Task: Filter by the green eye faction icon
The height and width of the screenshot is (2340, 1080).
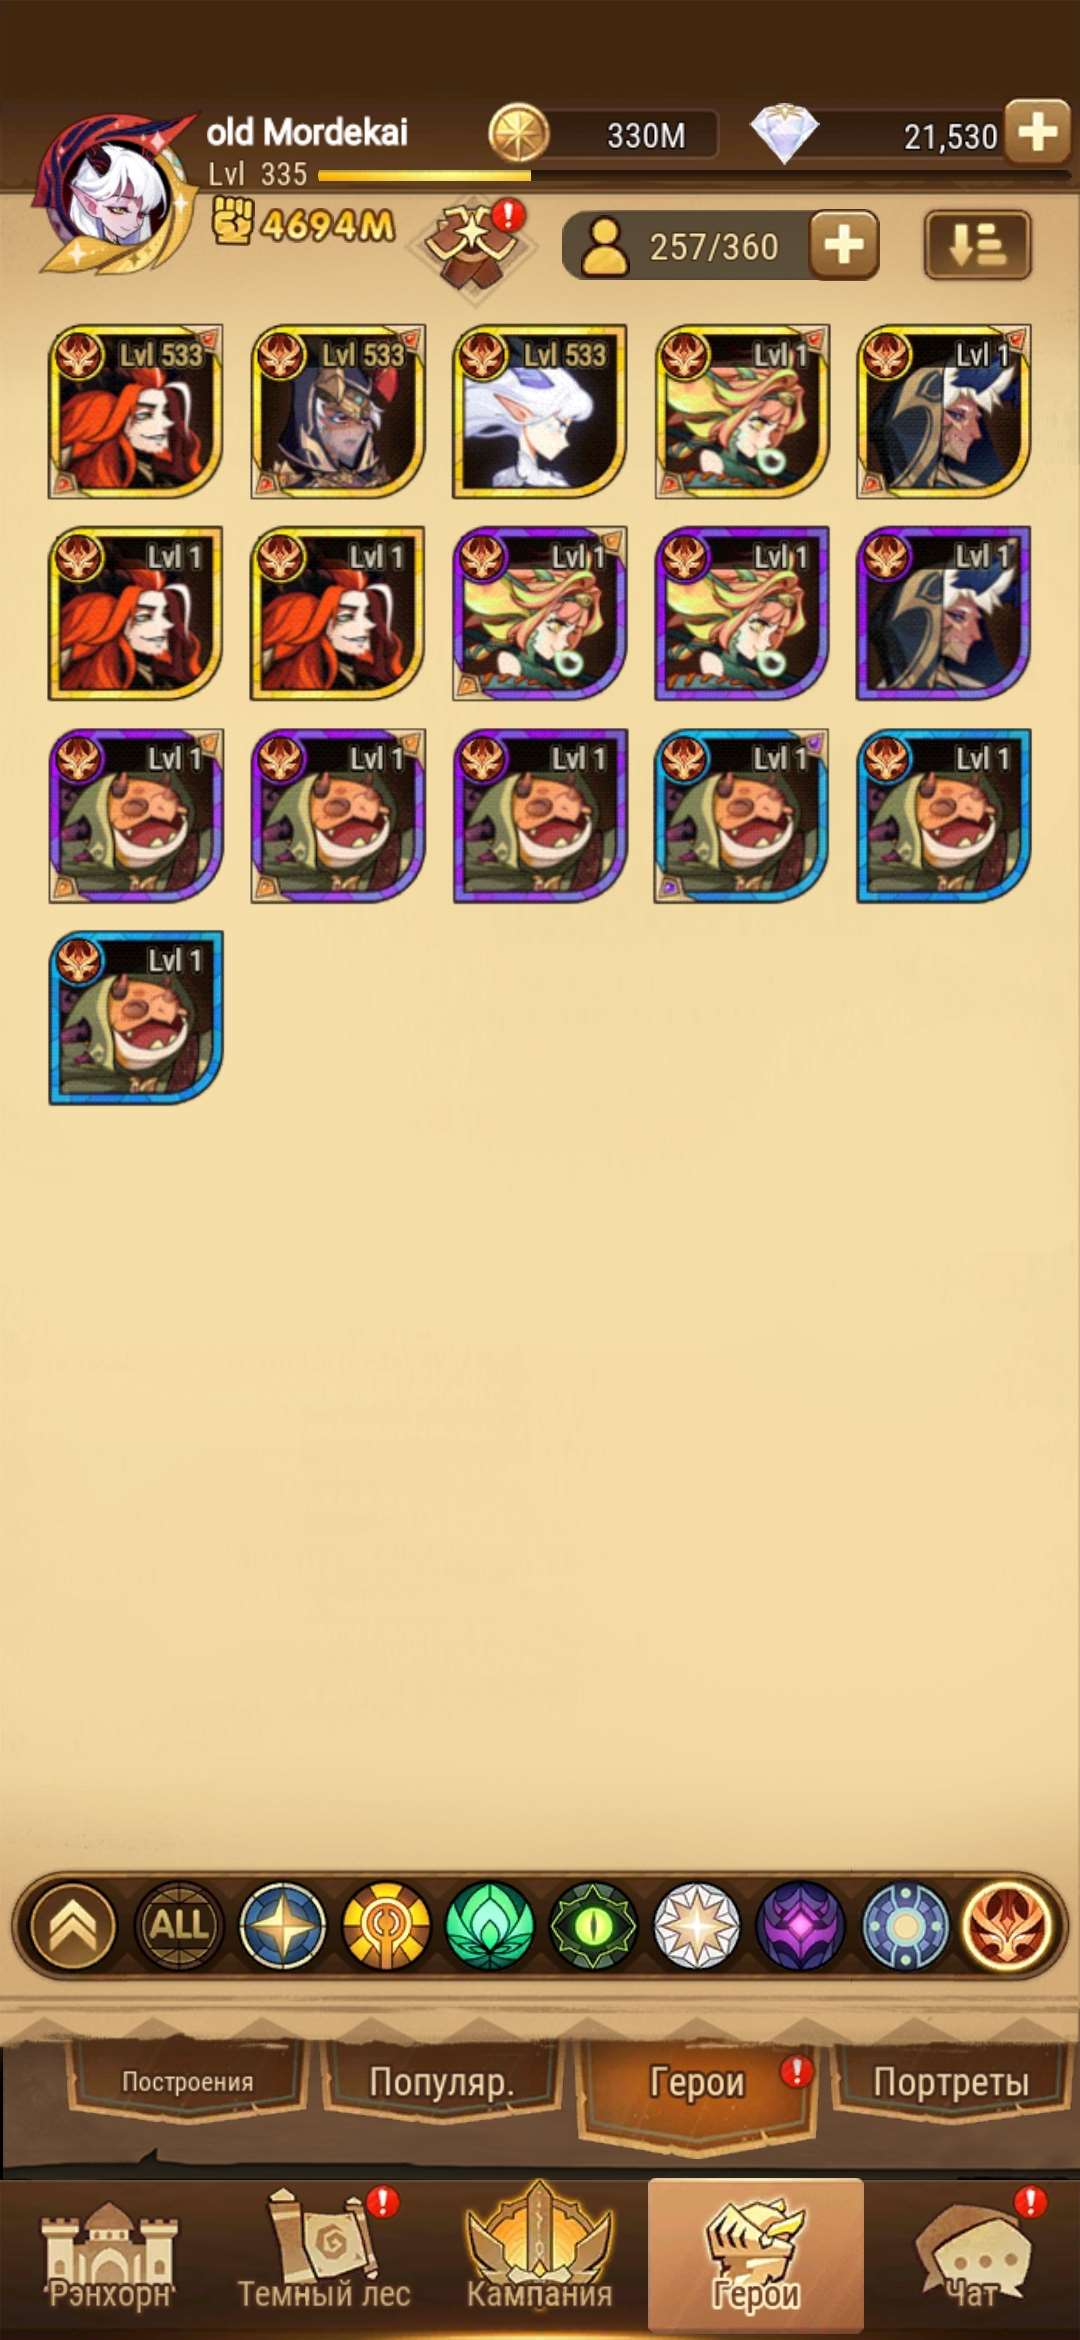Action: click(x=594, y=1925)
